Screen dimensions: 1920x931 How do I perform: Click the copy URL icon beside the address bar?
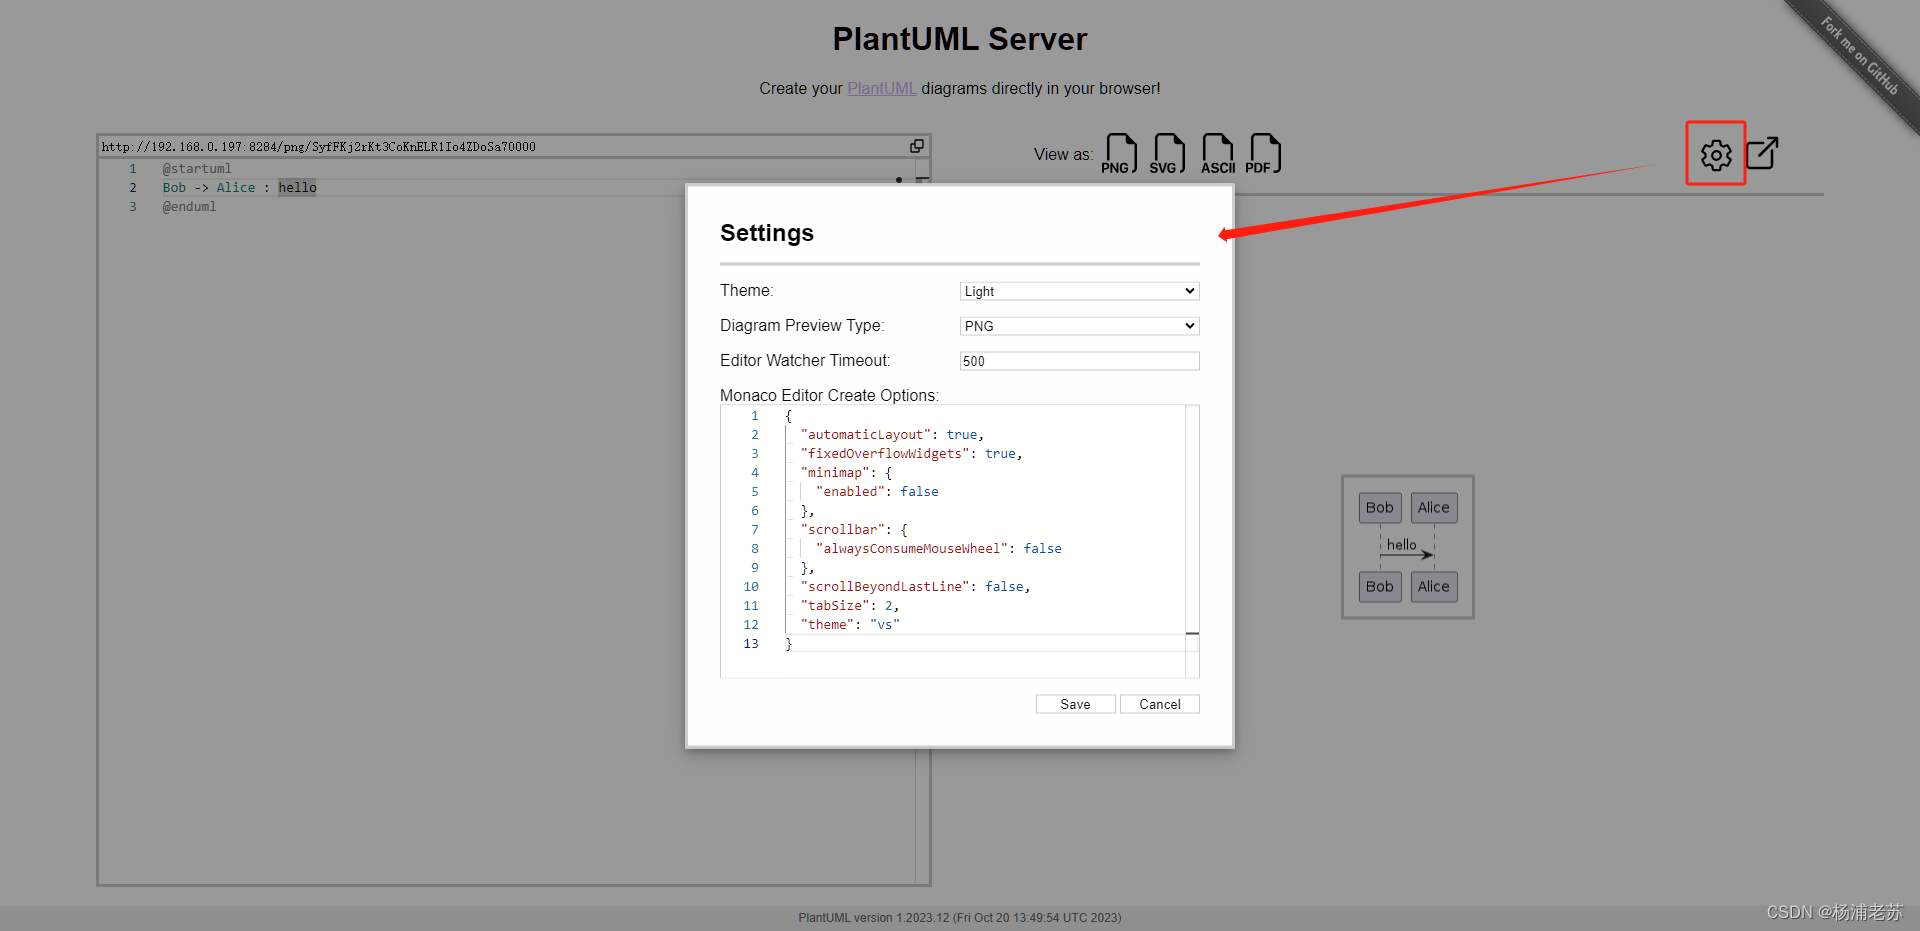pyautogui.click(x=917, y=145)
